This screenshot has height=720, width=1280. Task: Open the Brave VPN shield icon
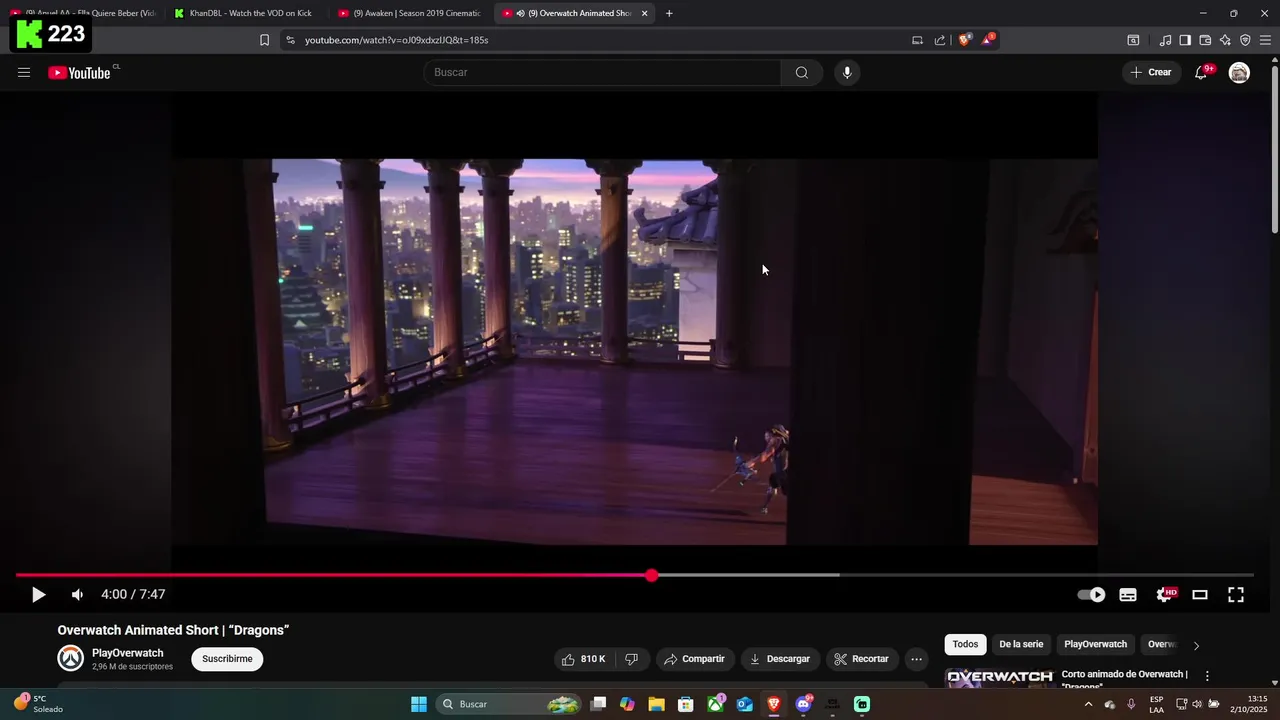1245,40
